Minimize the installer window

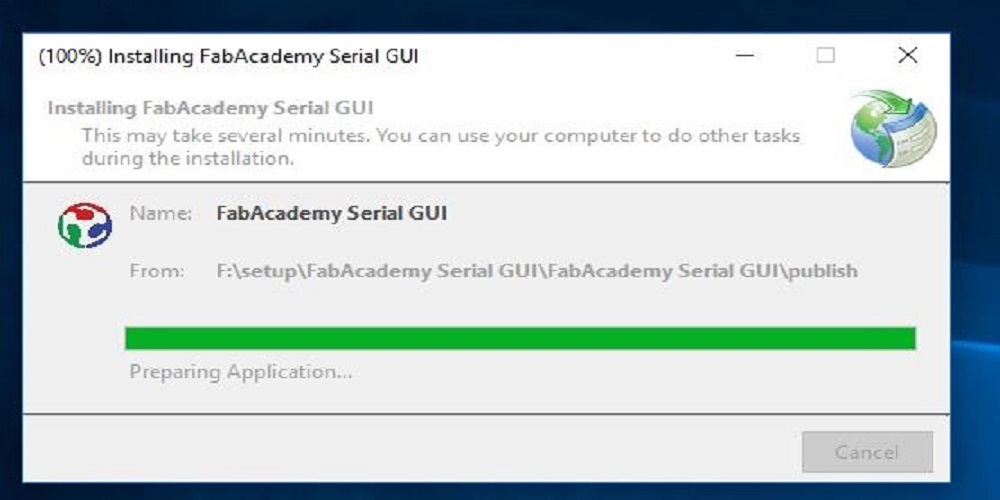[x=744, y=55]
